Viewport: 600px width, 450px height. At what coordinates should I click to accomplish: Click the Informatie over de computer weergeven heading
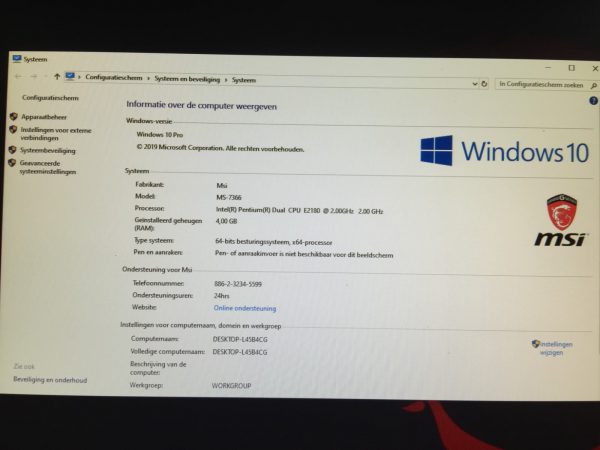coord(201,105)
